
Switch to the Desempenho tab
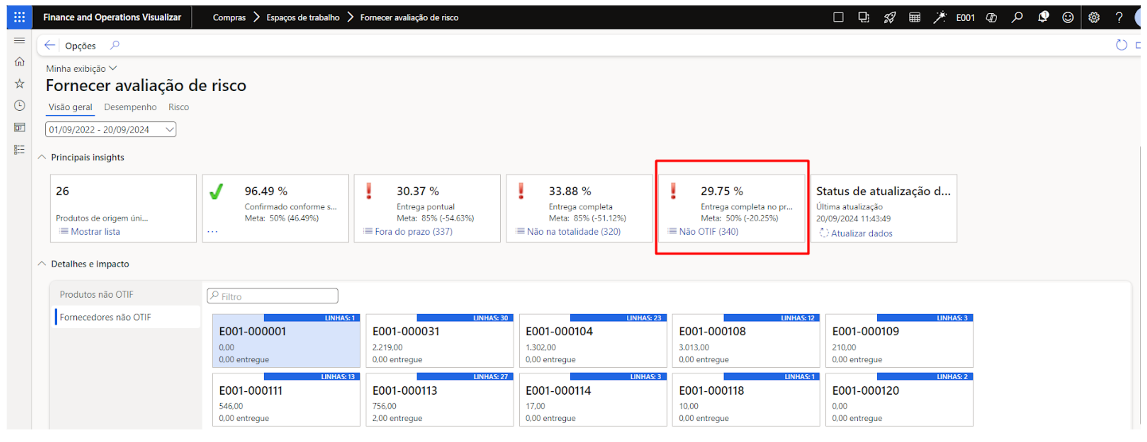[x=130, y=107]
